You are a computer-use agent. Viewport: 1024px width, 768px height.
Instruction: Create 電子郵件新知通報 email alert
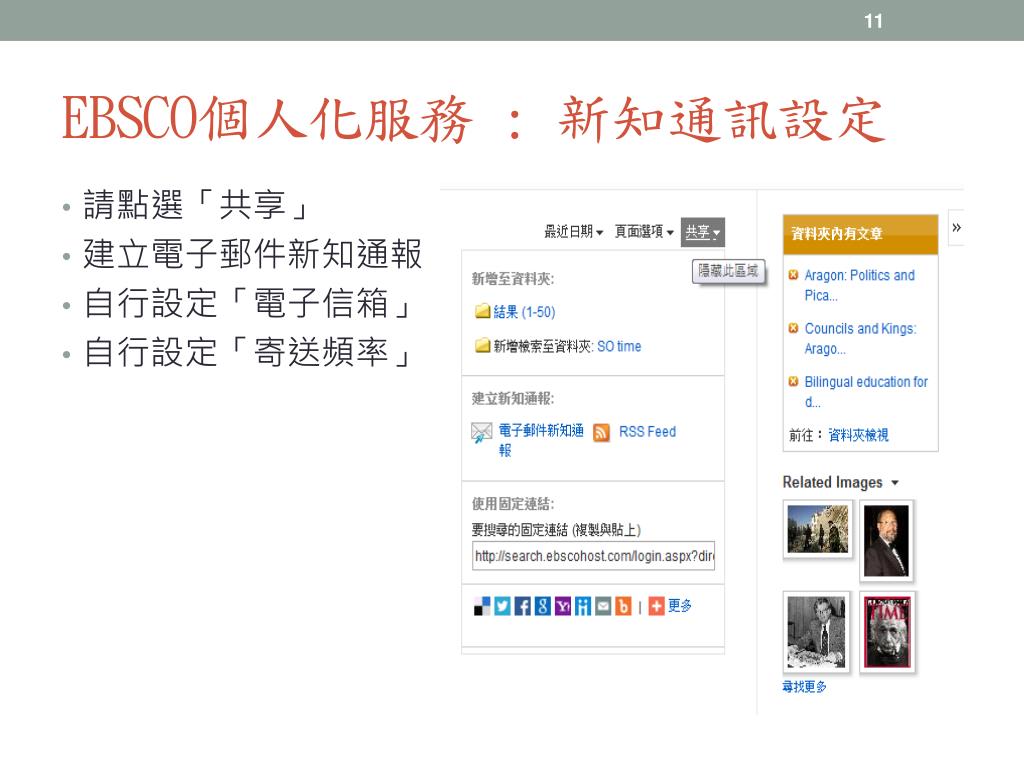[541, 440]
